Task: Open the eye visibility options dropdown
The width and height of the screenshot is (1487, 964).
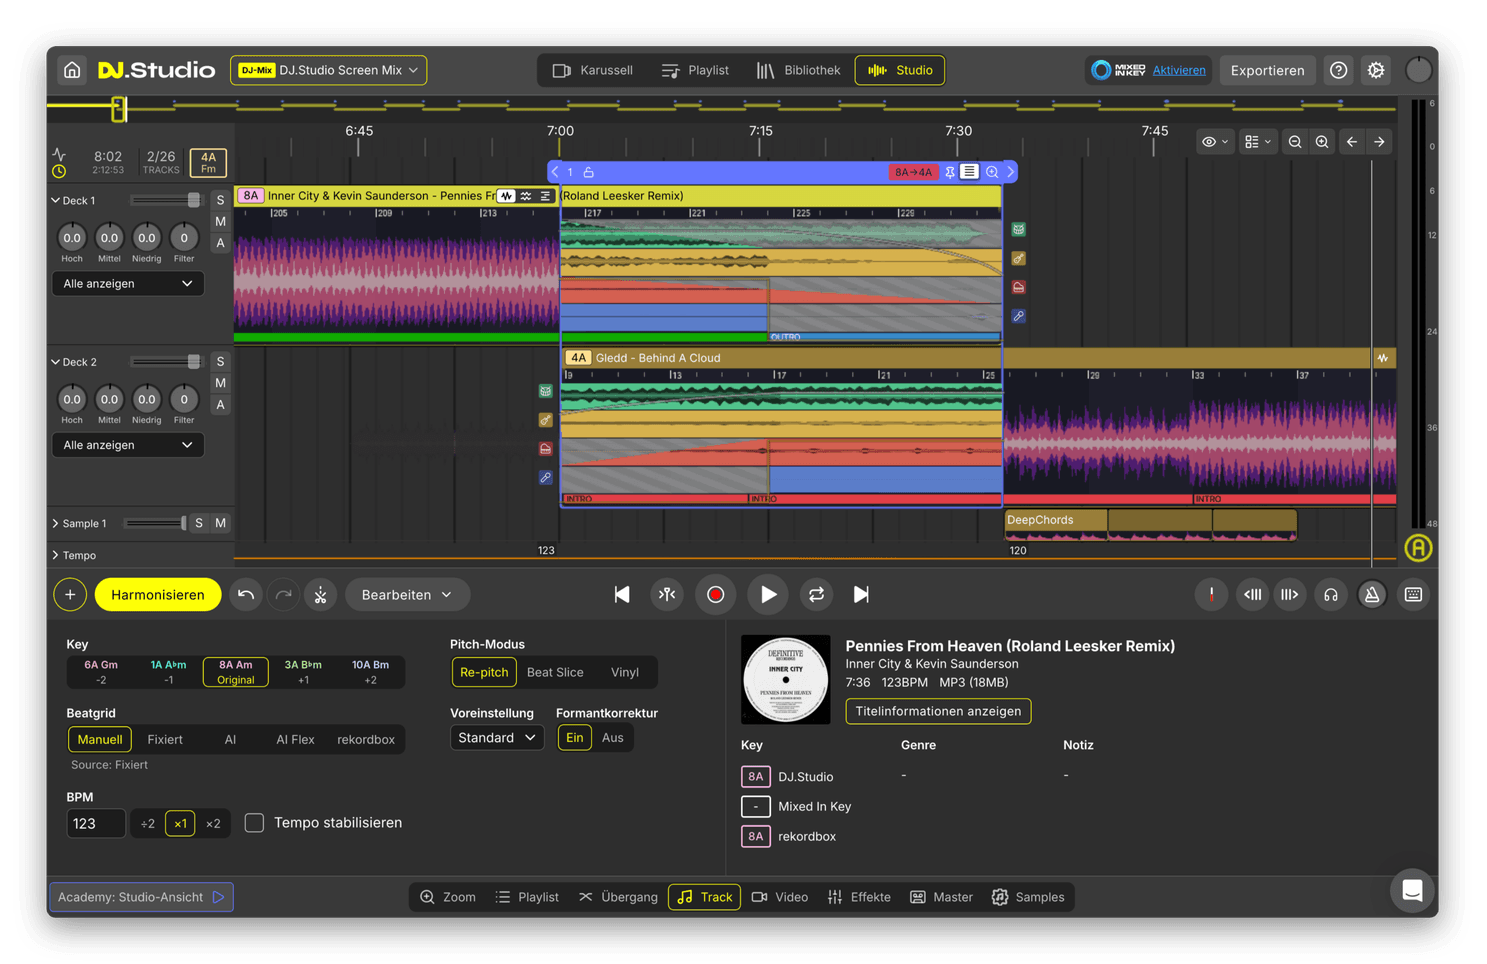Action: click(1215, 142)
